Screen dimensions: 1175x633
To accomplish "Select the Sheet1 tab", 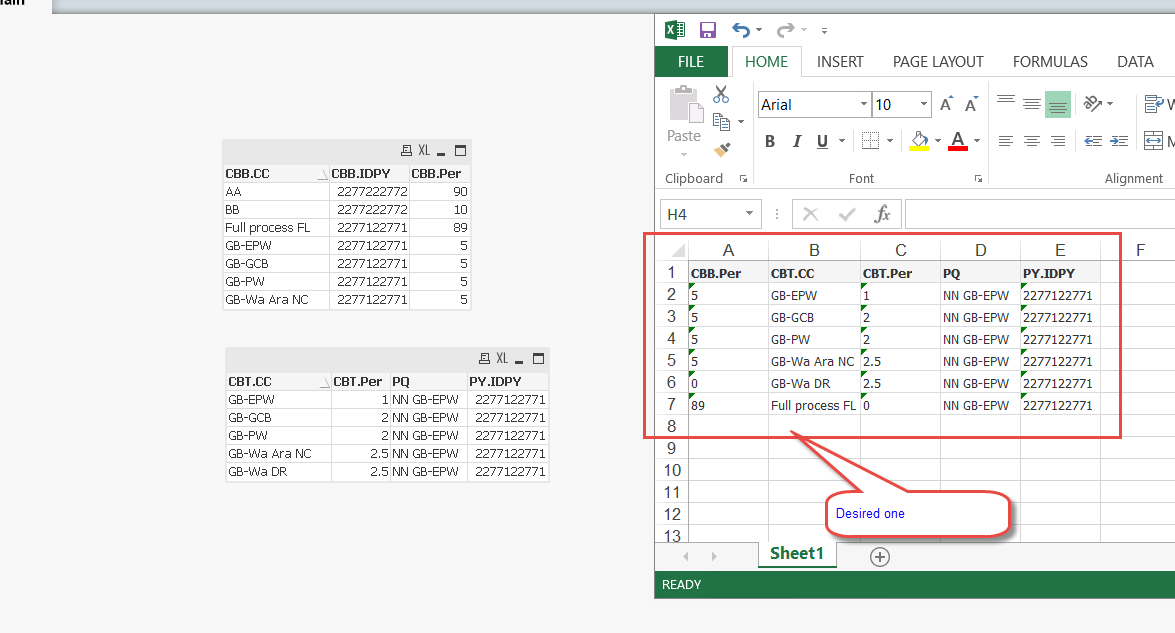I will (x=796, y=553).
